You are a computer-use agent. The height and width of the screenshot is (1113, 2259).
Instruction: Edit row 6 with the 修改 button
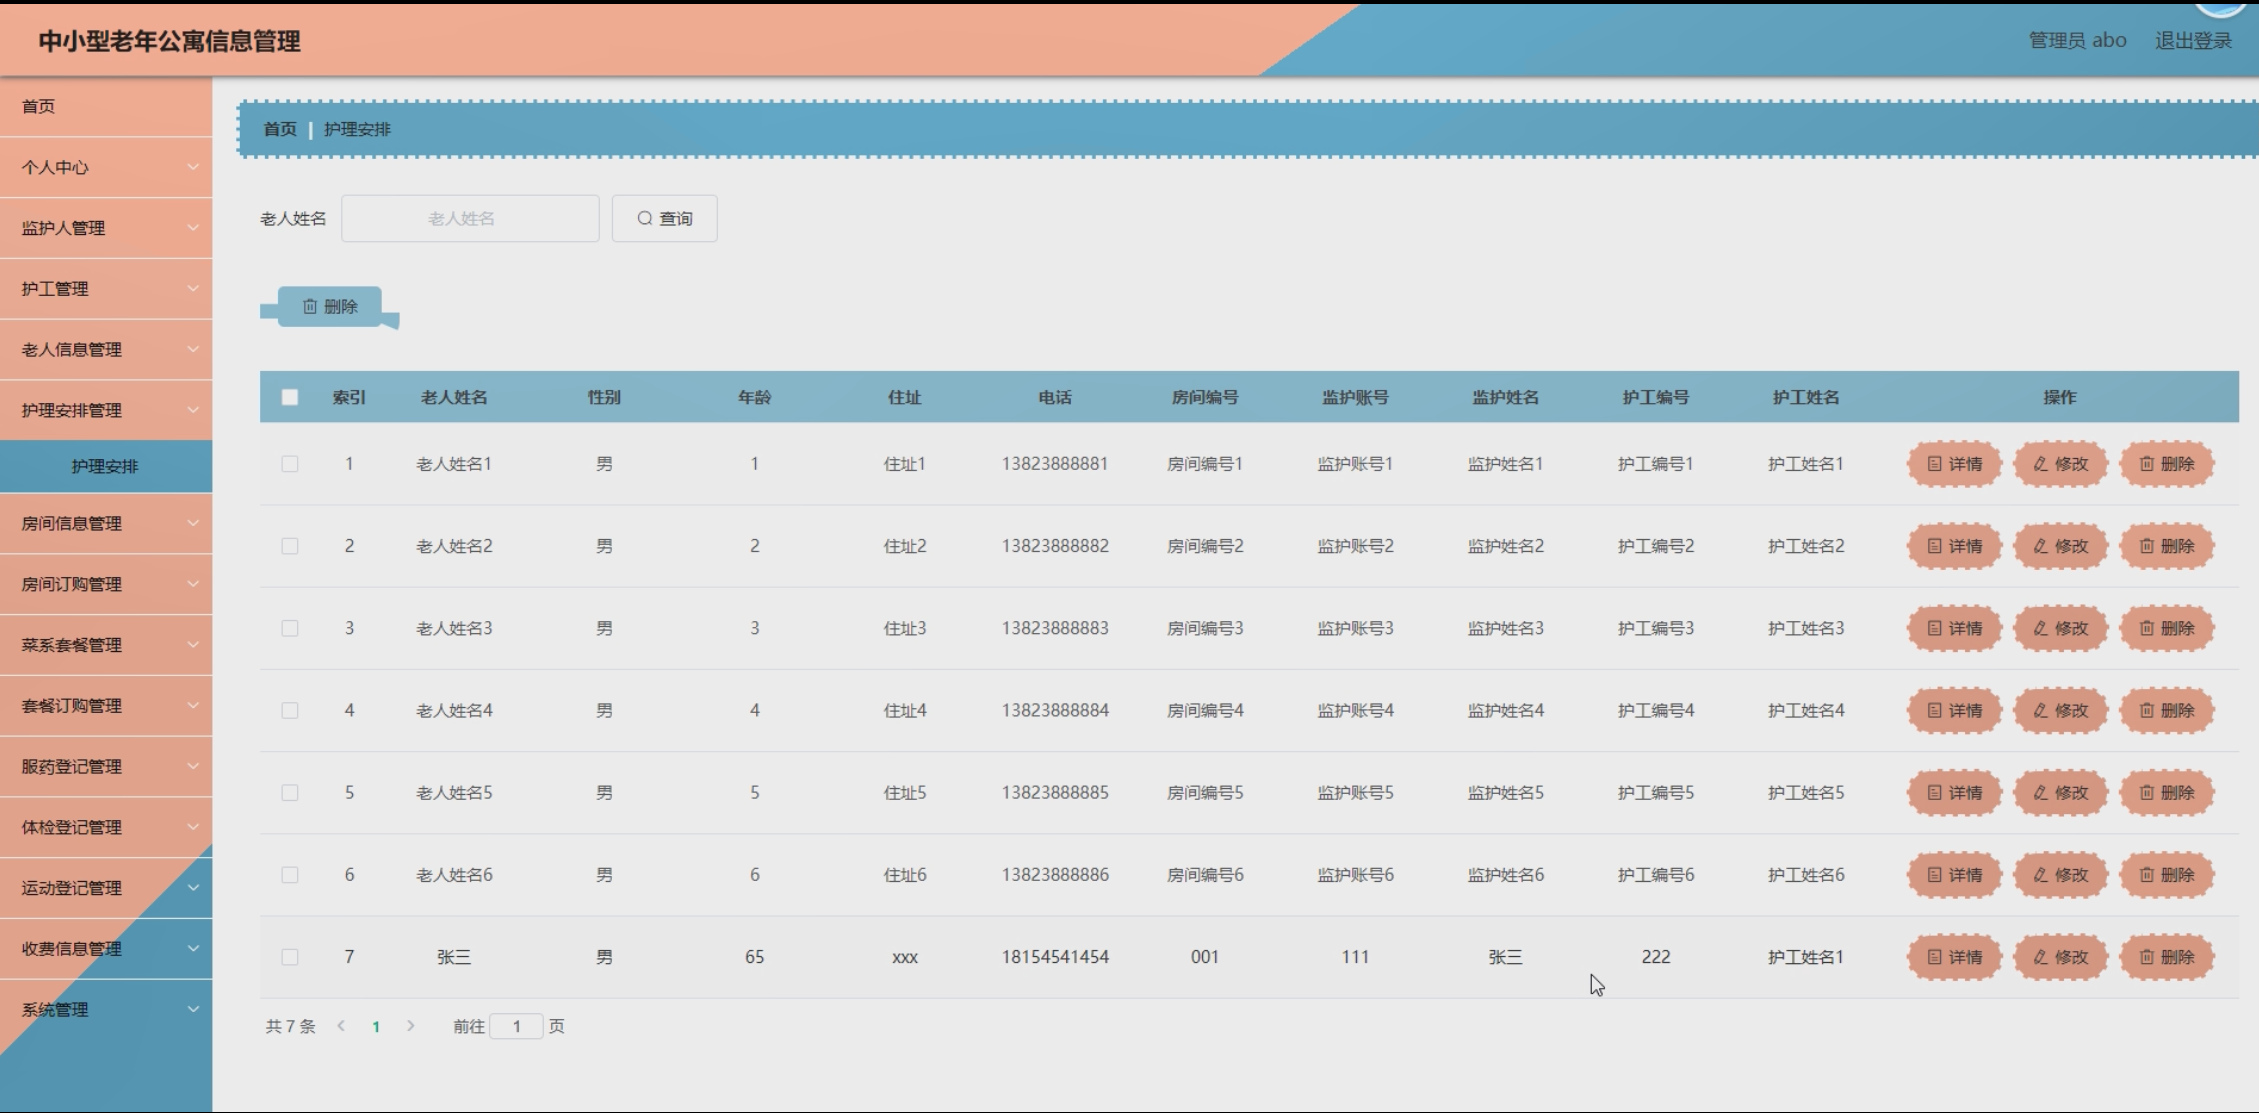click(2060, 875)
